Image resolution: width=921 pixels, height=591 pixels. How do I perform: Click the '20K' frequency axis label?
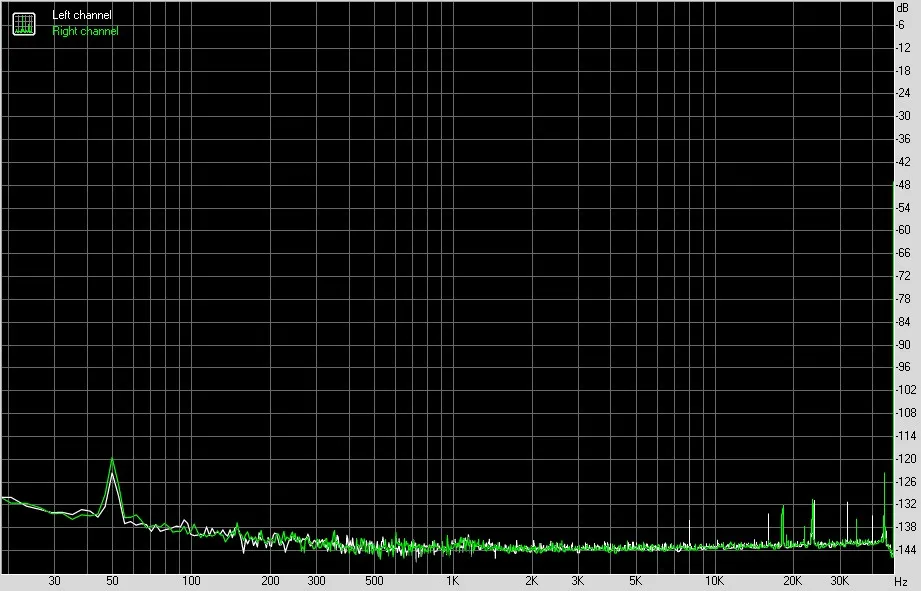(x=793, y=581)
